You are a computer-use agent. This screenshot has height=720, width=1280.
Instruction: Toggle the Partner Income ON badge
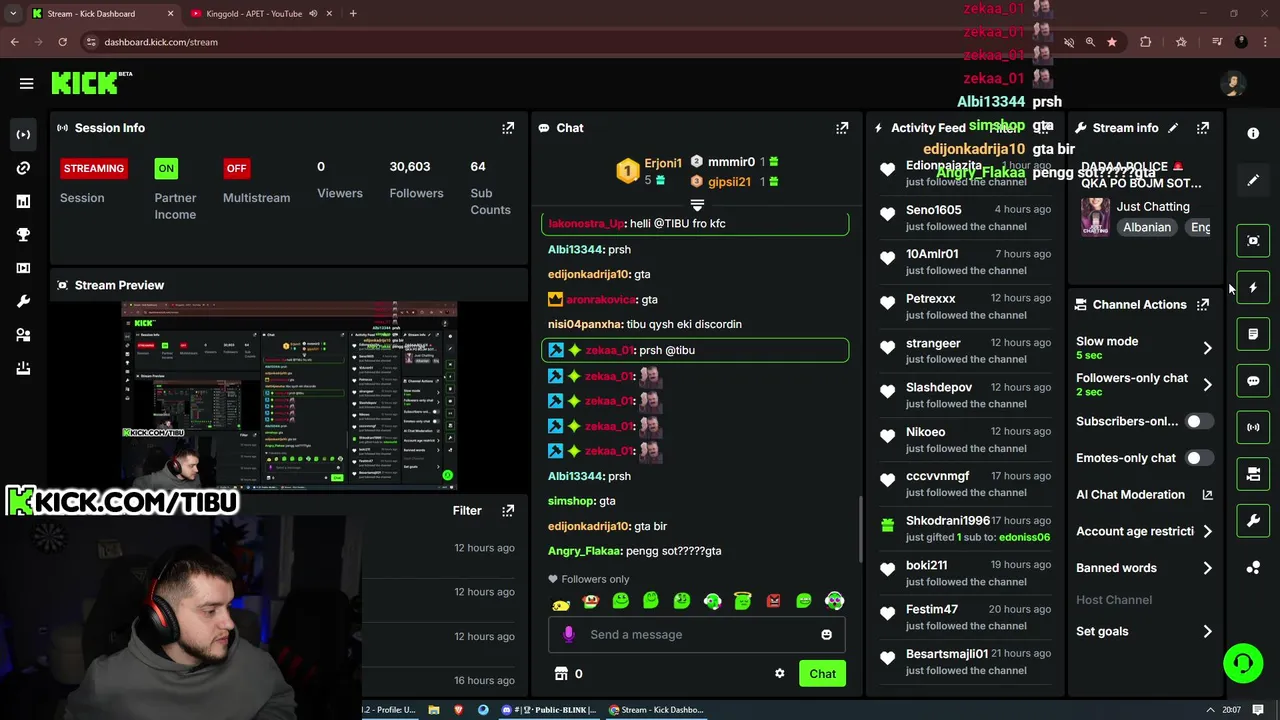[x=166, y=168]
